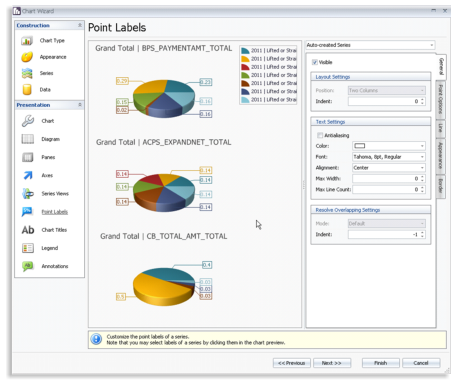Open the Auto-created Series dropdown
455x385 pixels.
(x=370, y=45)
